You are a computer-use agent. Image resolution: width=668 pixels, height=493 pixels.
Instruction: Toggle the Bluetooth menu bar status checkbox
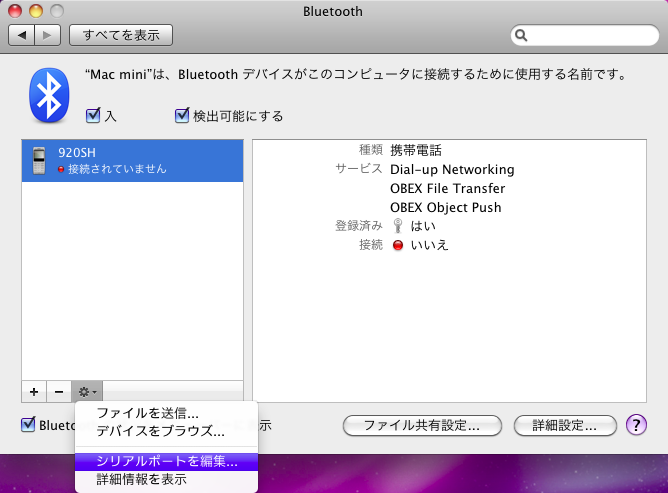(28, 424)
